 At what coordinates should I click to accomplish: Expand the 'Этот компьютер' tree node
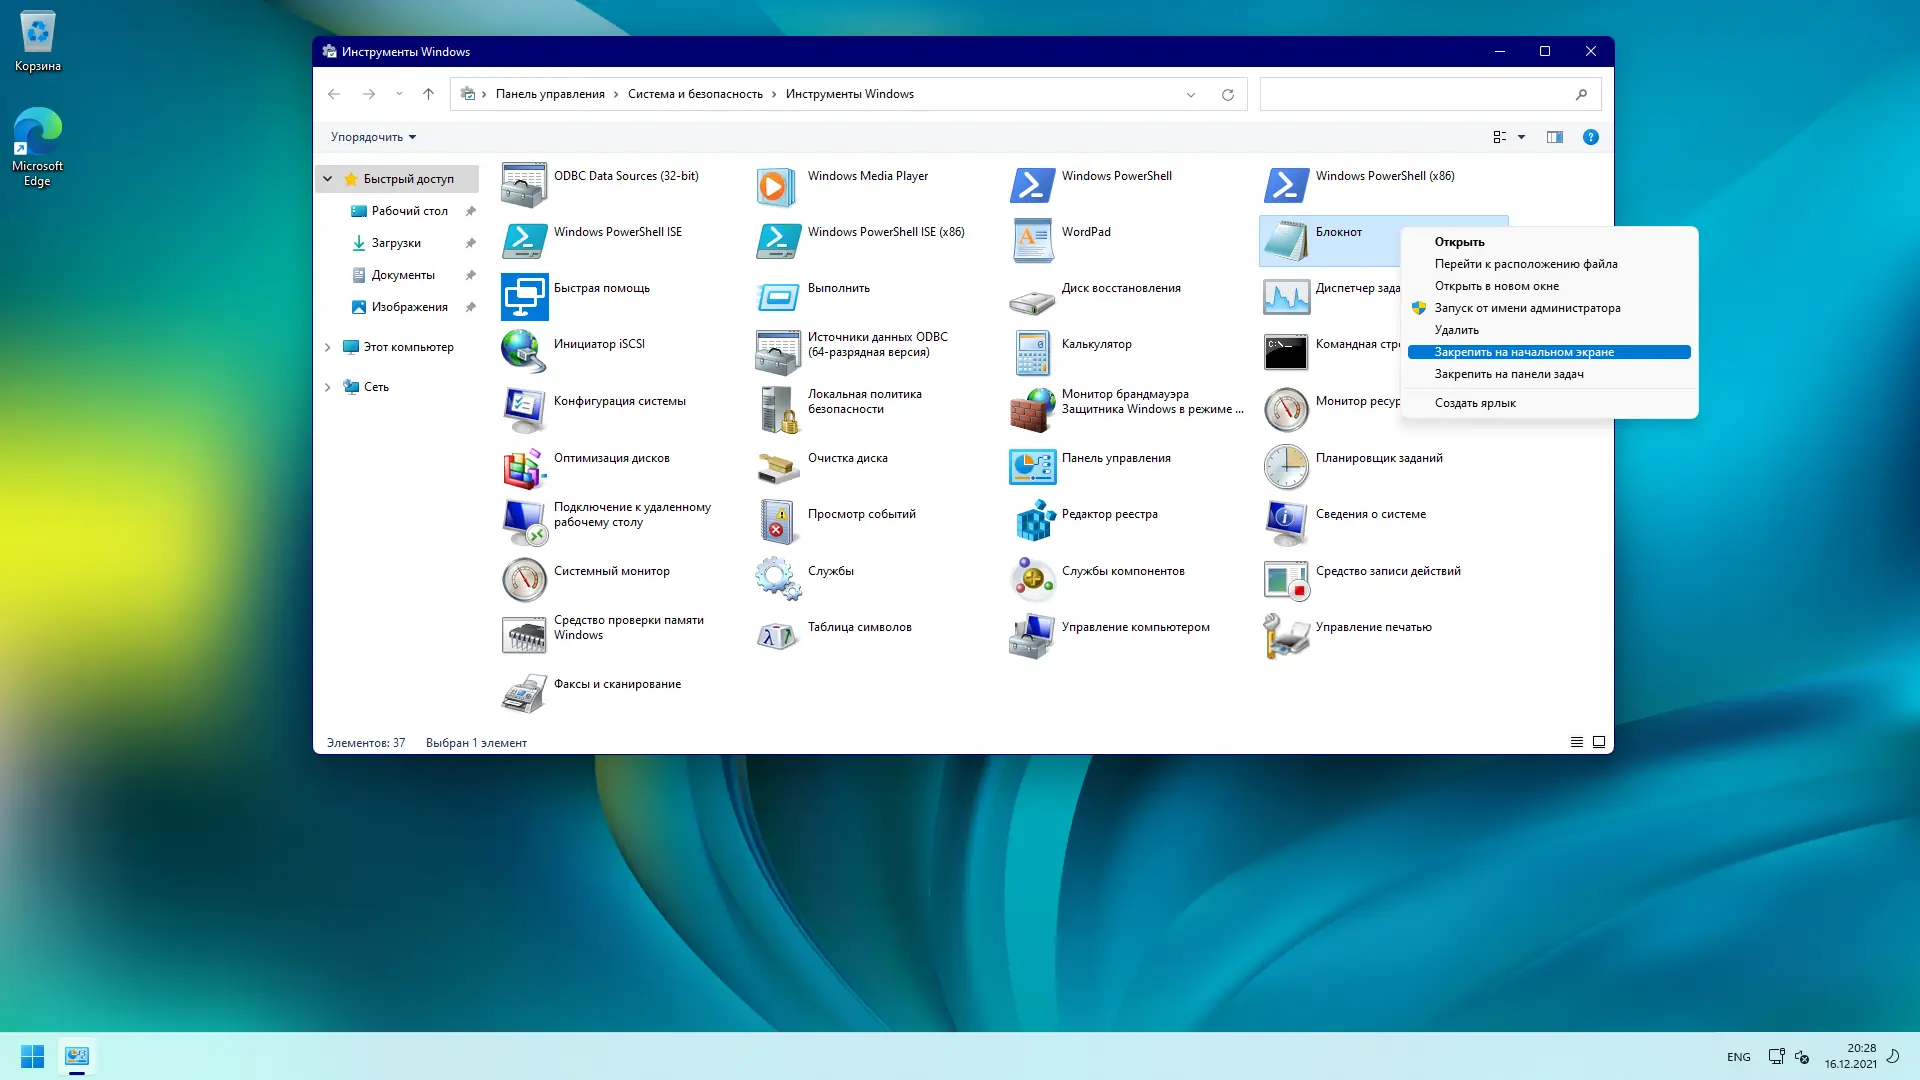pos(328,347)
